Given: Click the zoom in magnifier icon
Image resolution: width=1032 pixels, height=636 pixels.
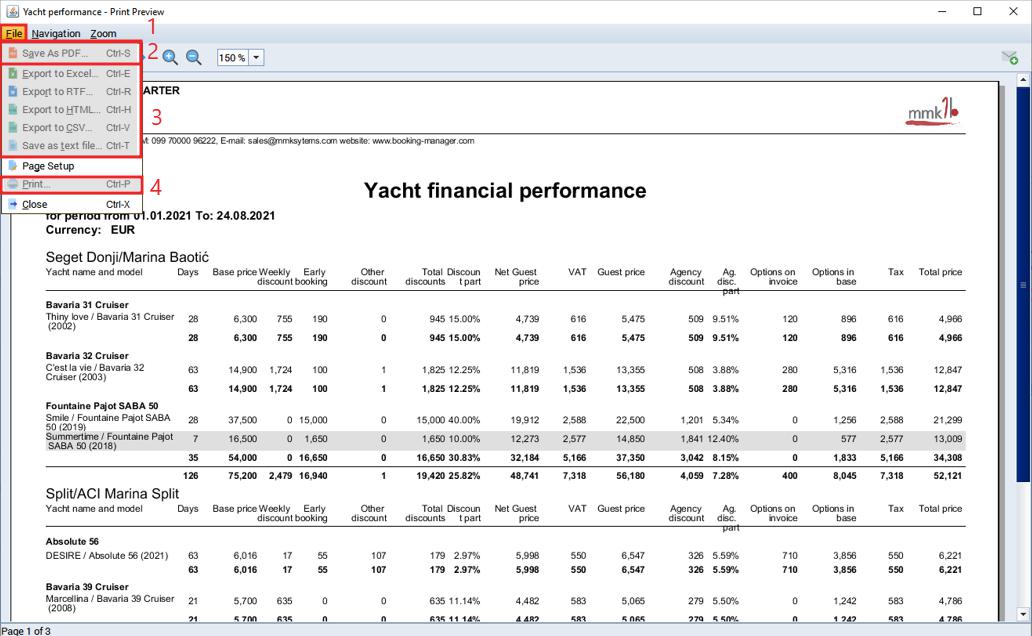Looking at the screenshot, I should pyautogui.click(x=170, y=57).
